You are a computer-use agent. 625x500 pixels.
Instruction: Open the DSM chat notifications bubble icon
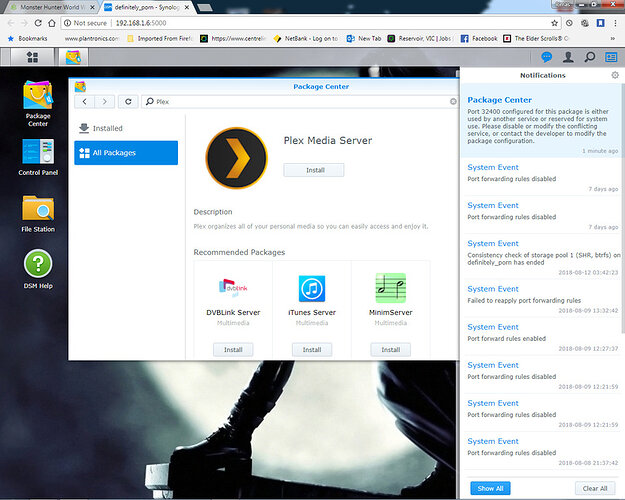(x=547, y=57)
